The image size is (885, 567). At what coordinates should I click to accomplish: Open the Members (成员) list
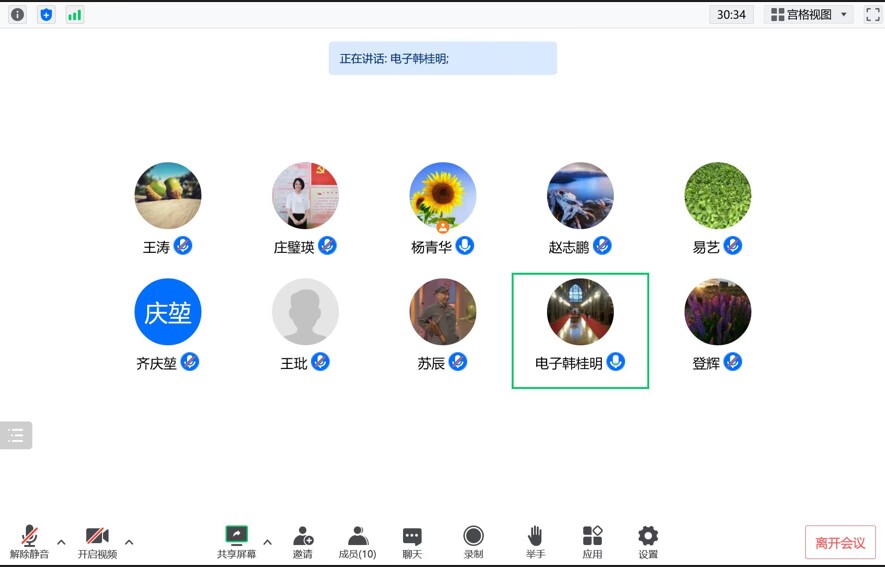pyautogui.click(x=357, y=542)
